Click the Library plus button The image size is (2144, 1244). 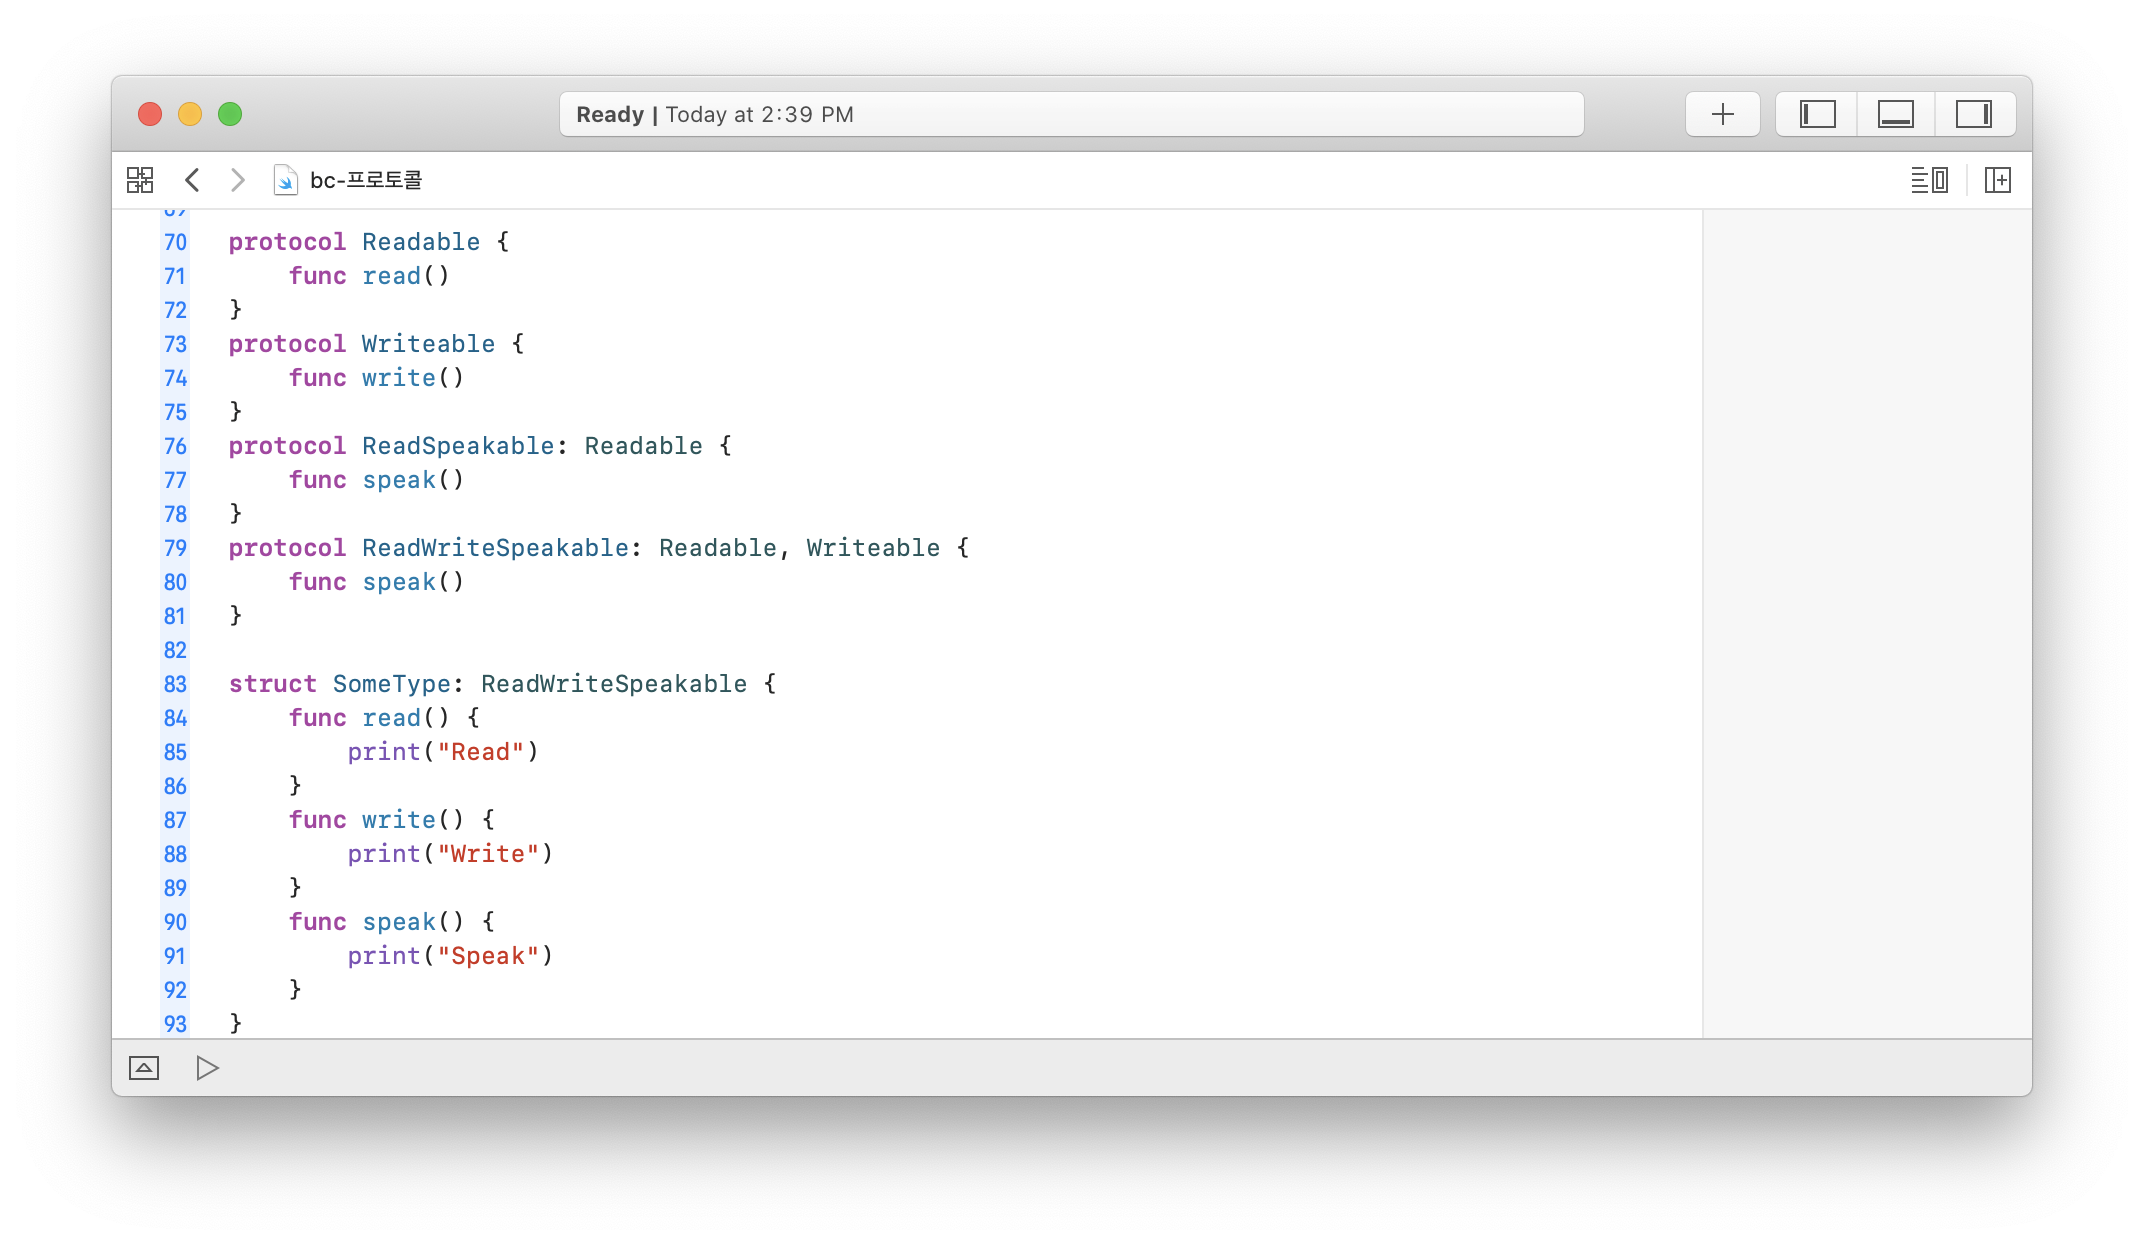tap(1722, 114)
